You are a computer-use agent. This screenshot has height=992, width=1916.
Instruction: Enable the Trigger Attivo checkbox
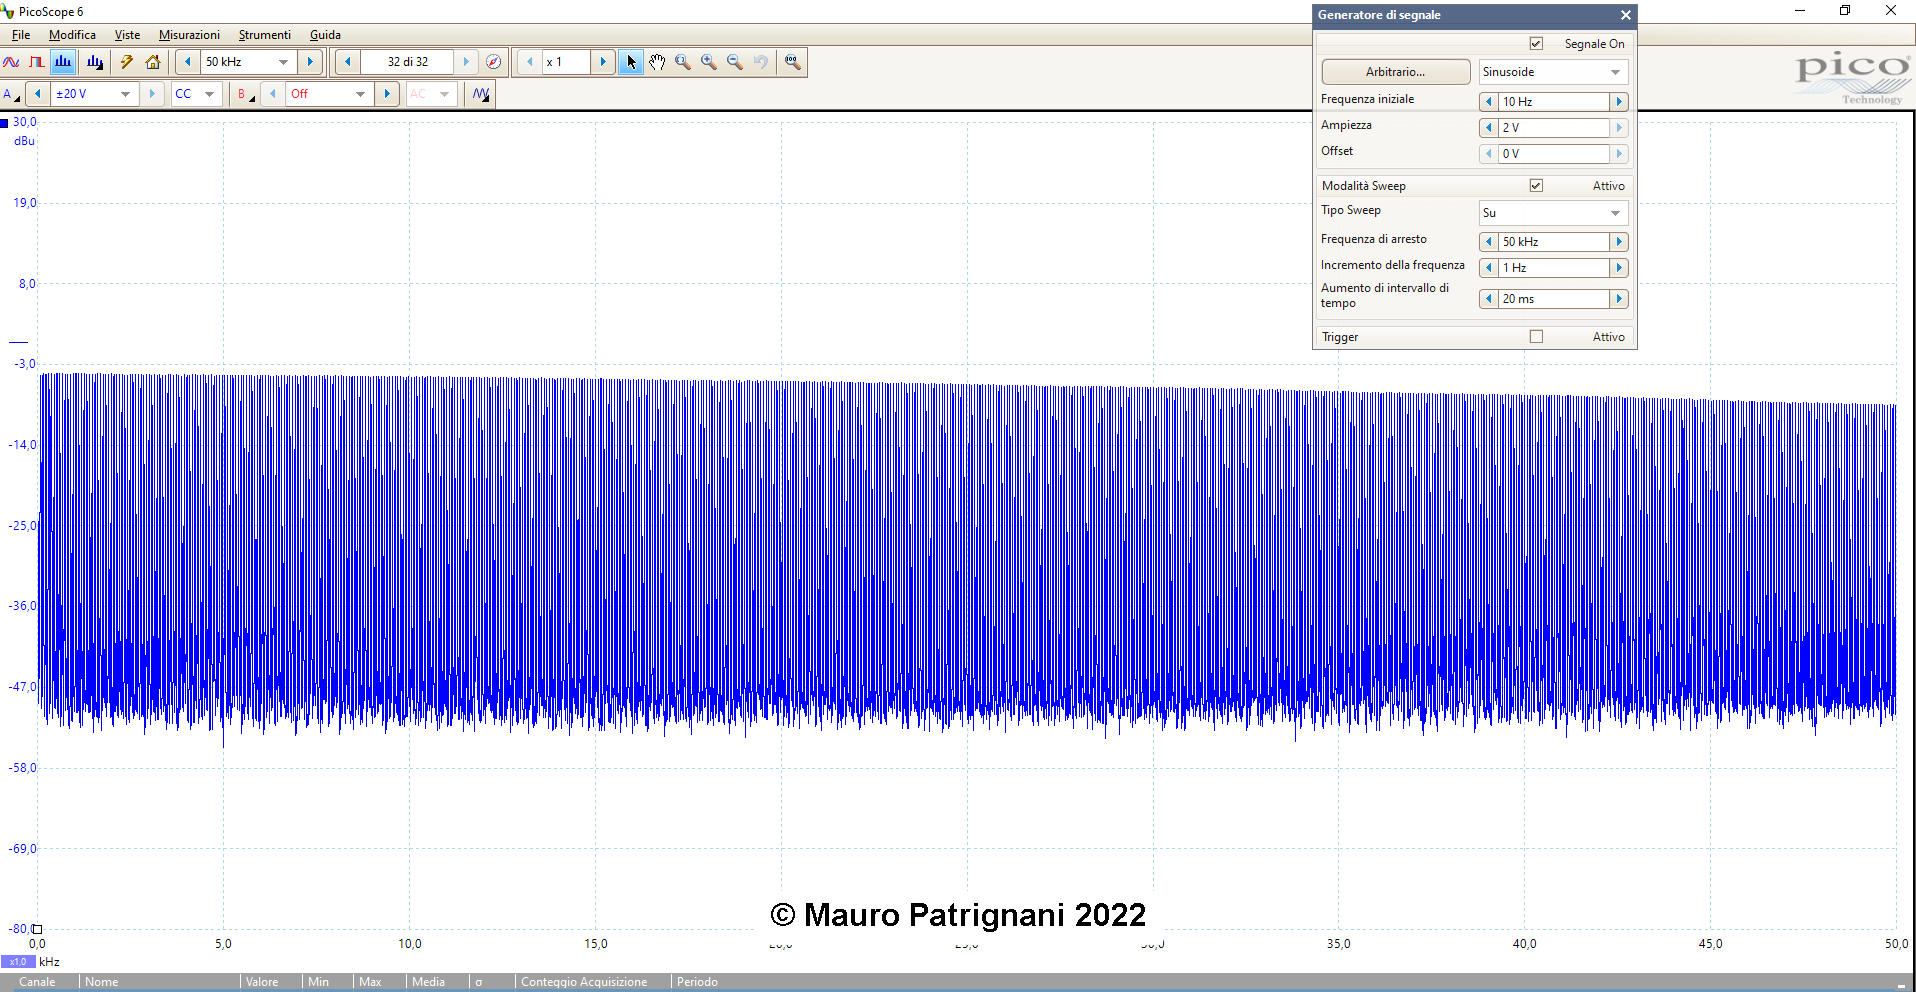(1536, 337)
